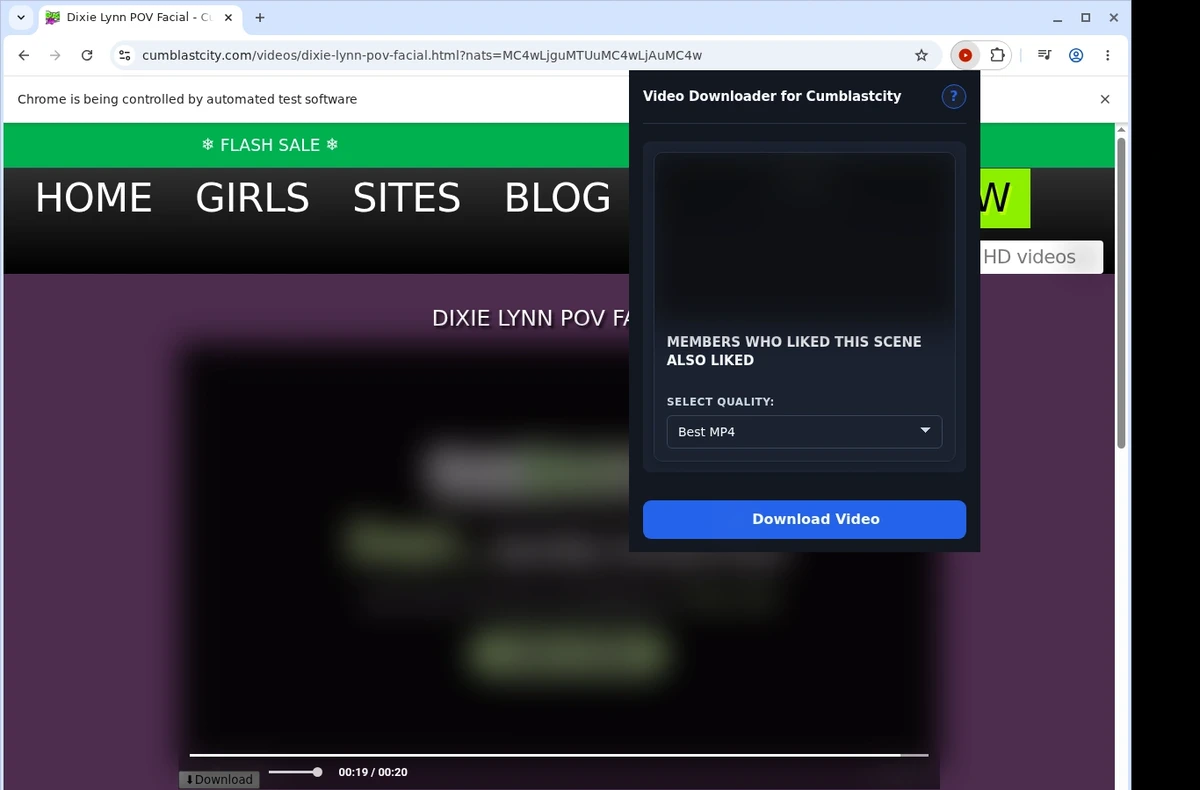Seek on the video progress bar
The image size is (1200, 790).
coord(559,755)
